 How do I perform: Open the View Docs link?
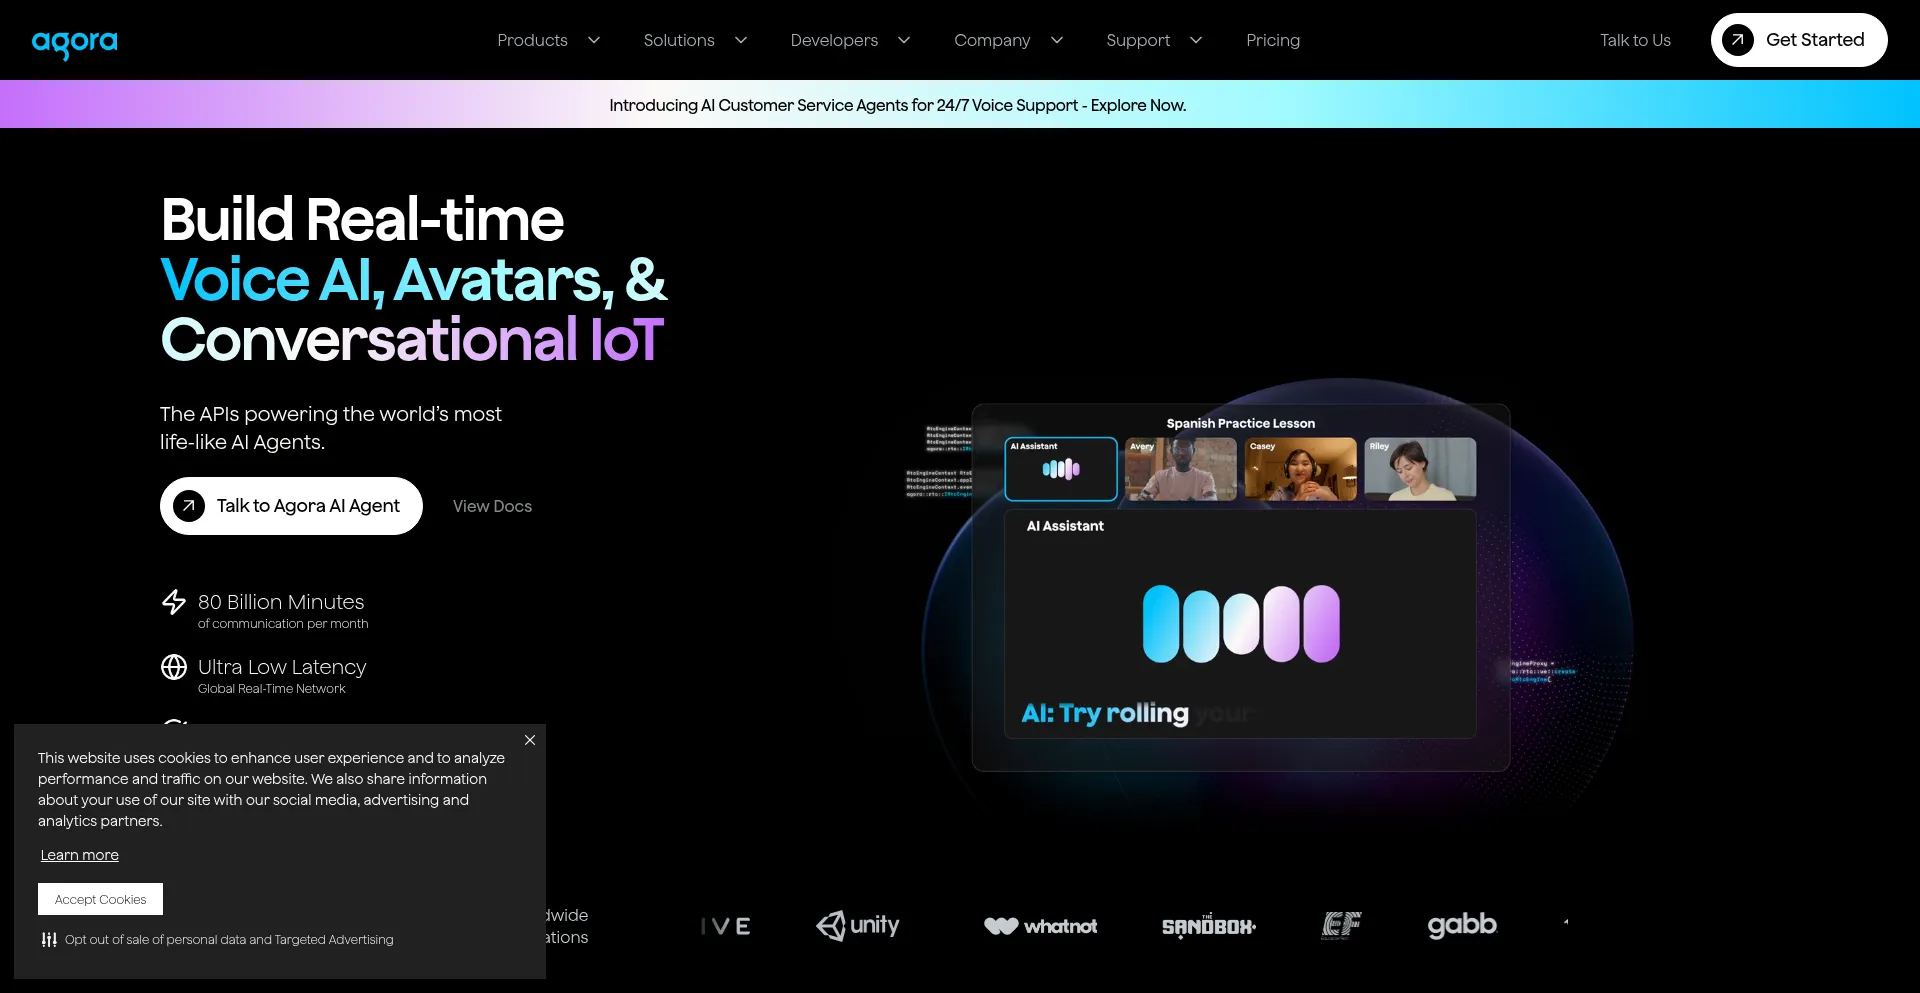point(492,506)
